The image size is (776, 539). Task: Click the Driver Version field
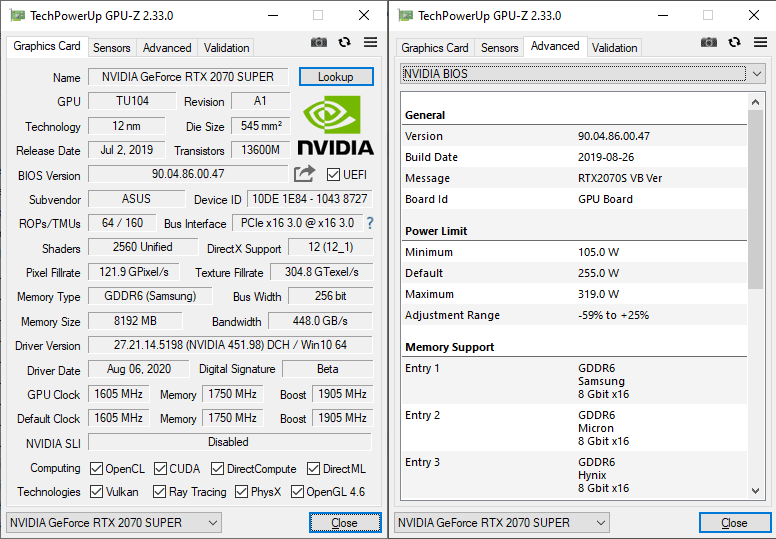pyautogui.click(x=230, y=344)
